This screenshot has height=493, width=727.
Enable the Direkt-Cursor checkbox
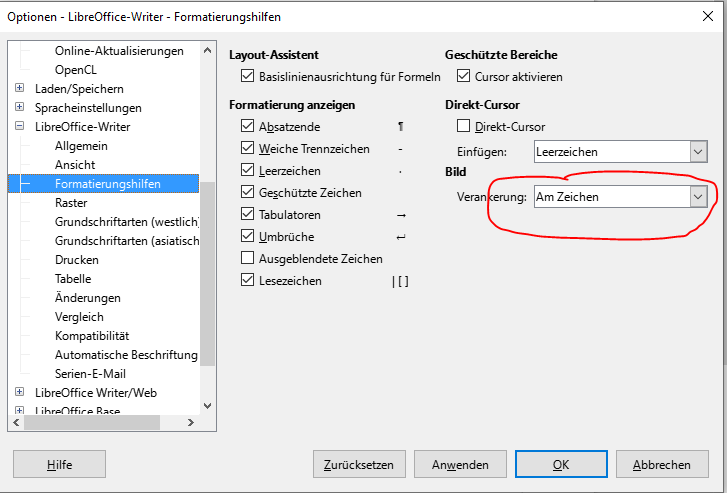463,126
